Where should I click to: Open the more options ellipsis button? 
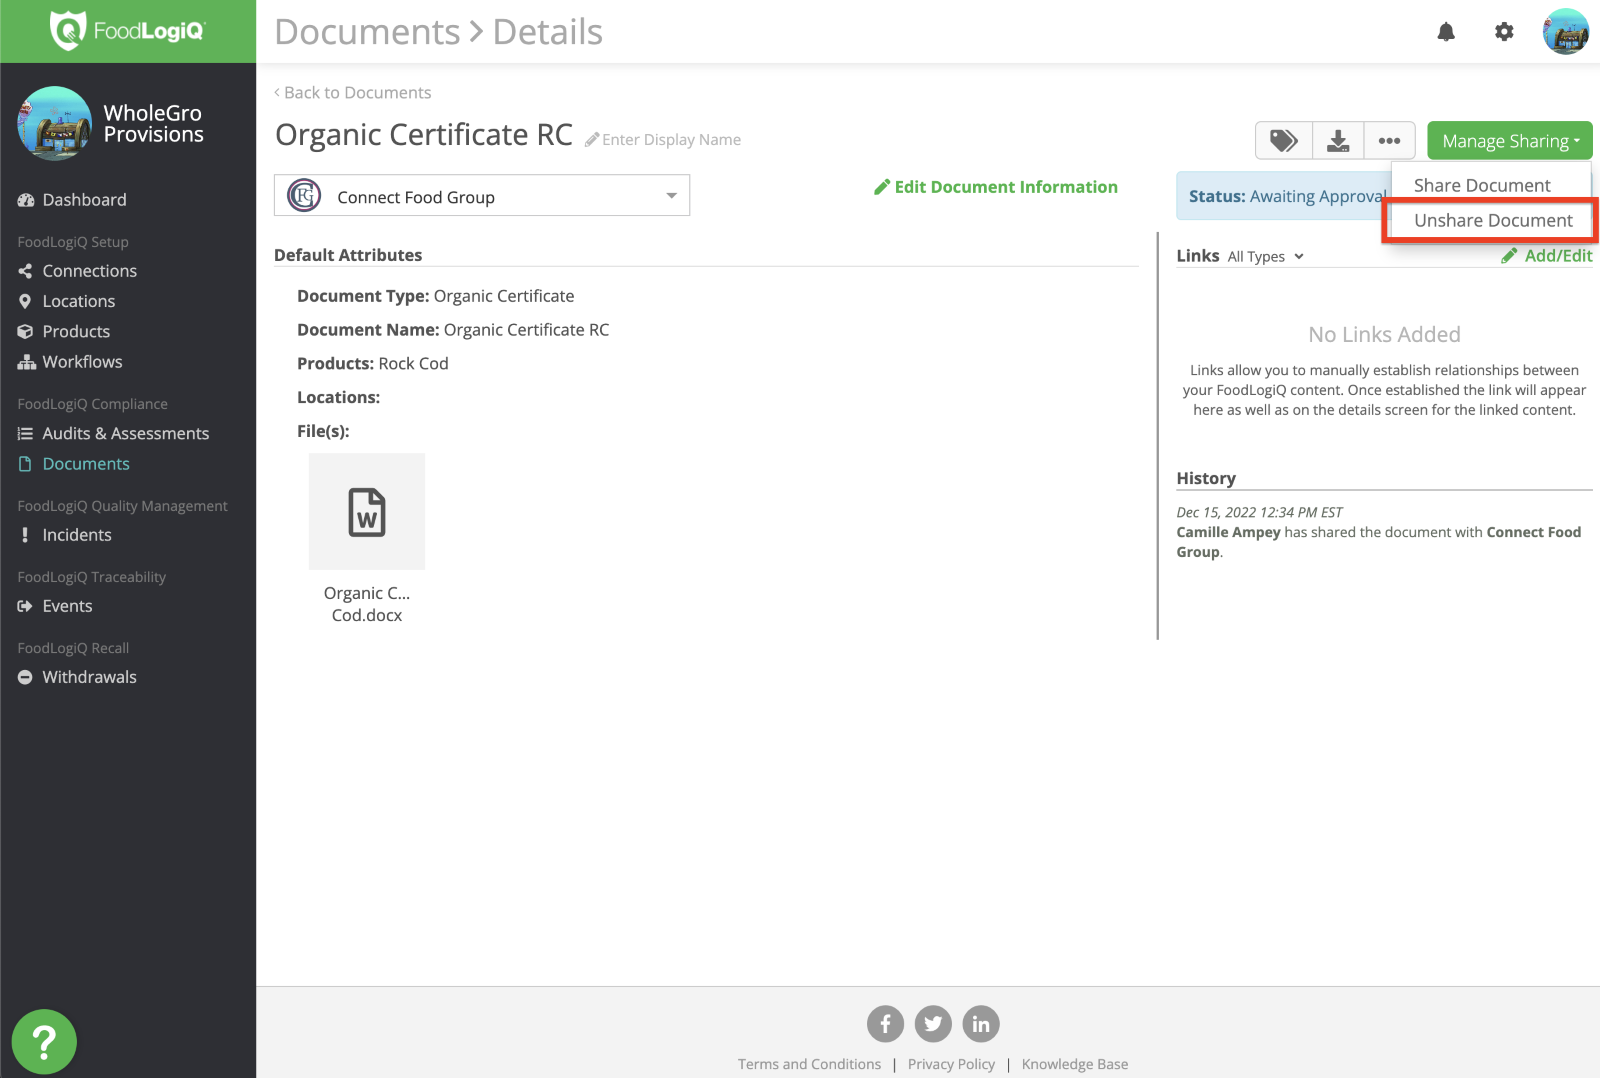[1389, 141]
